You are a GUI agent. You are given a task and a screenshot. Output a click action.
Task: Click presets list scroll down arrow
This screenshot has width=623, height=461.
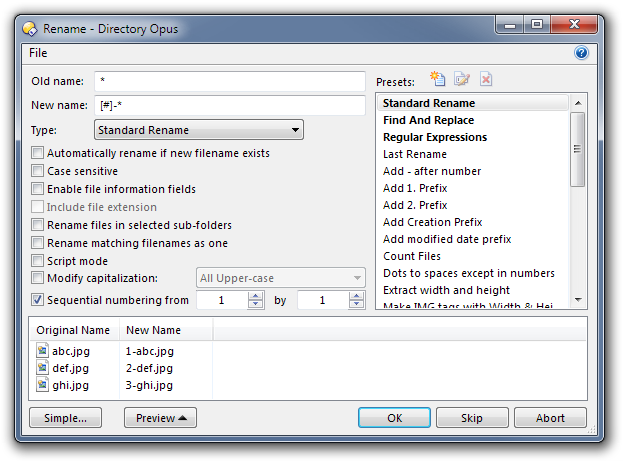[578, 300]
